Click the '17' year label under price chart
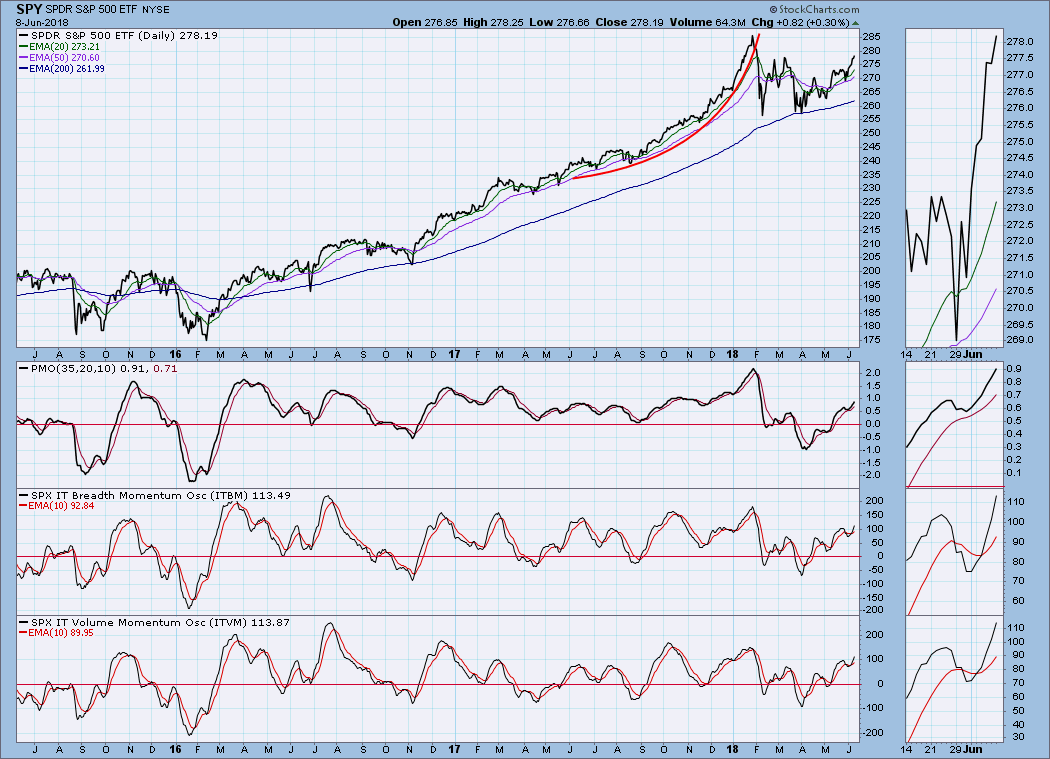Viewport: 1050px width, 759px height. pos(454,354)
